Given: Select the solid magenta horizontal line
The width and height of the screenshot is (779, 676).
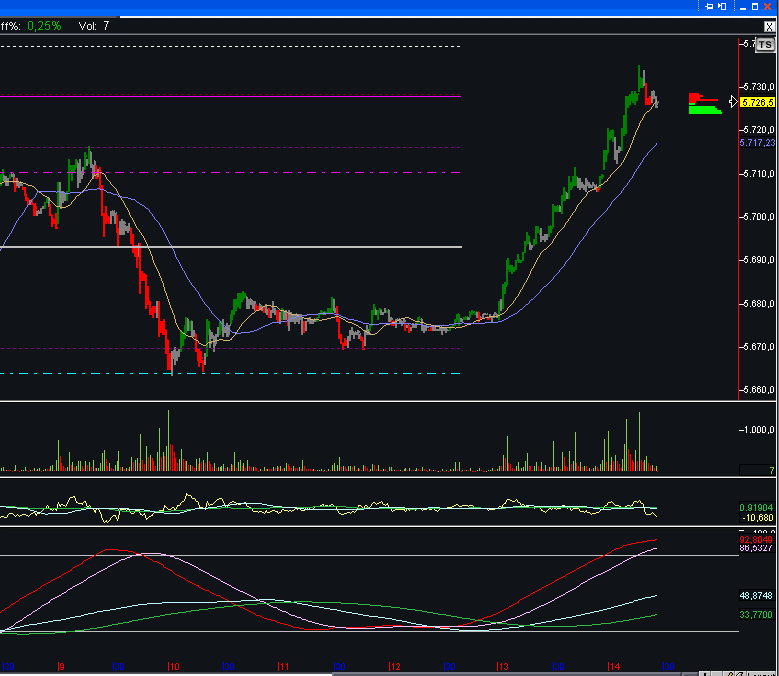Looking at the screenshot, I should click(x=231, y=96).
